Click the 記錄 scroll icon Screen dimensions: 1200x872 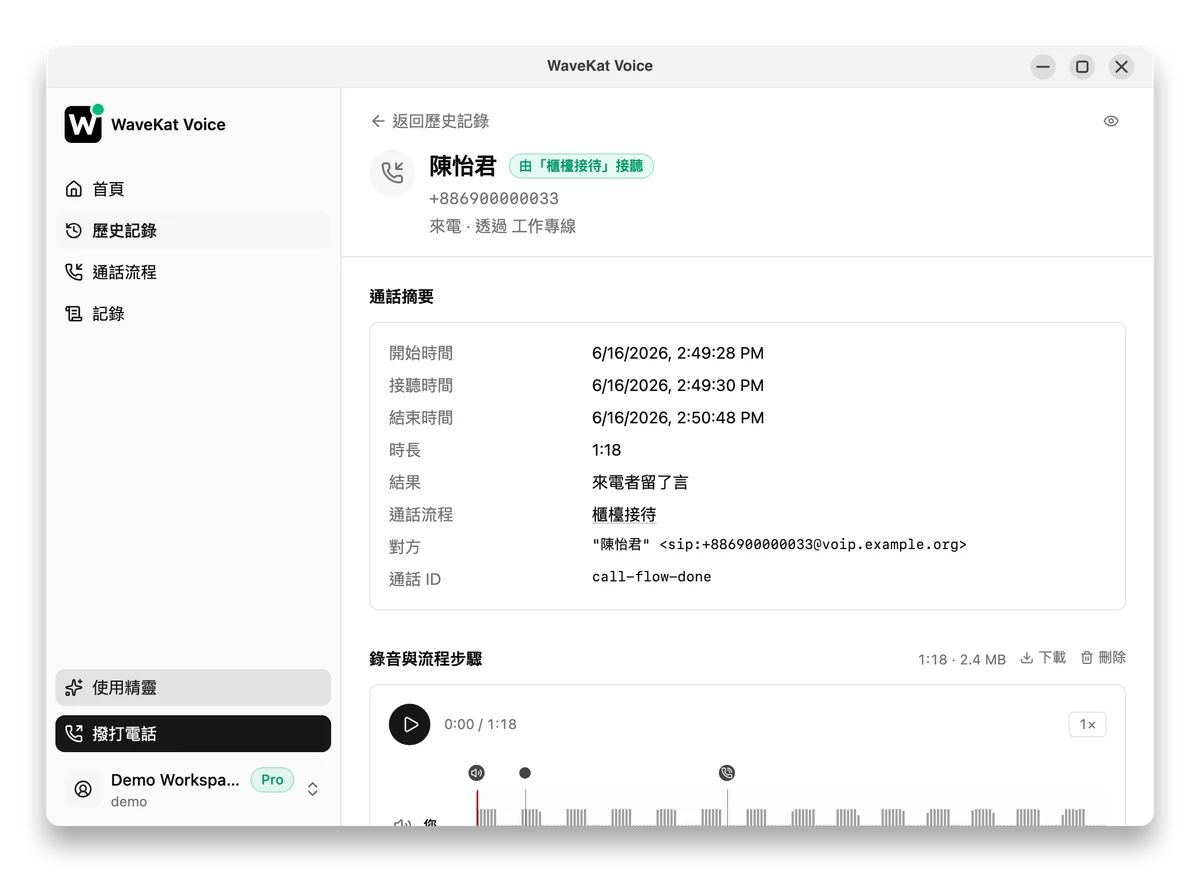coord(74,314)
